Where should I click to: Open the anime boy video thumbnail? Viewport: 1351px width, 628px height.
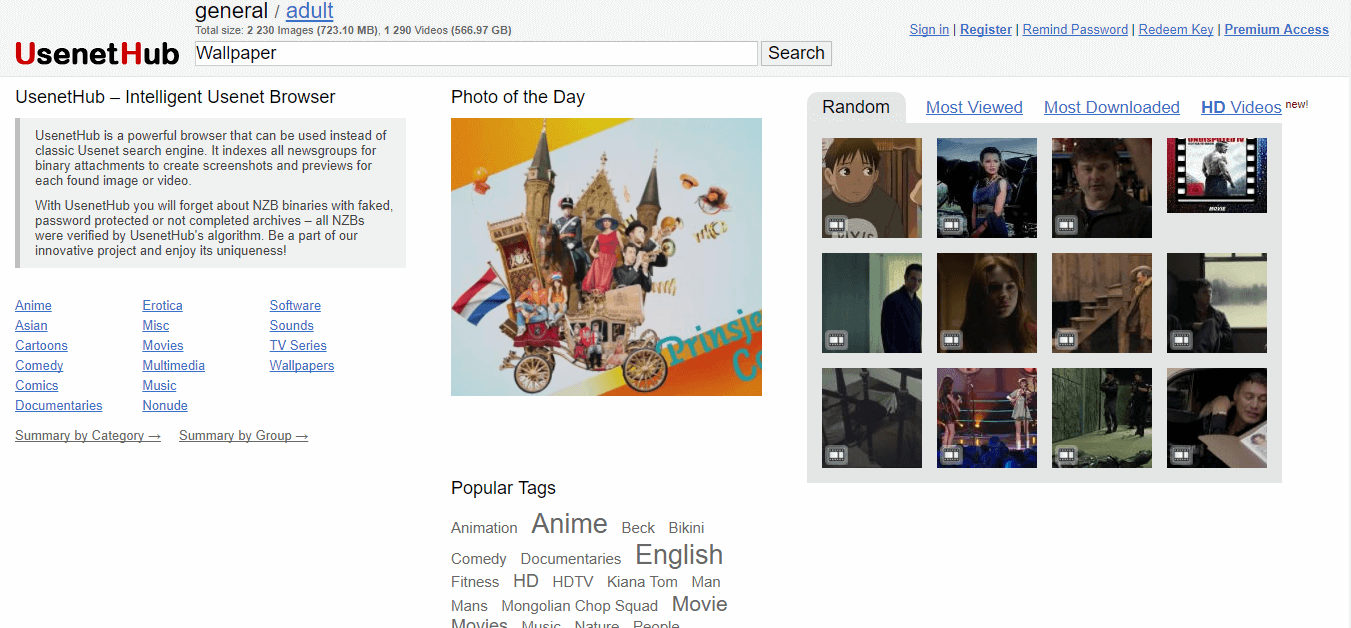tap(871, 187)
